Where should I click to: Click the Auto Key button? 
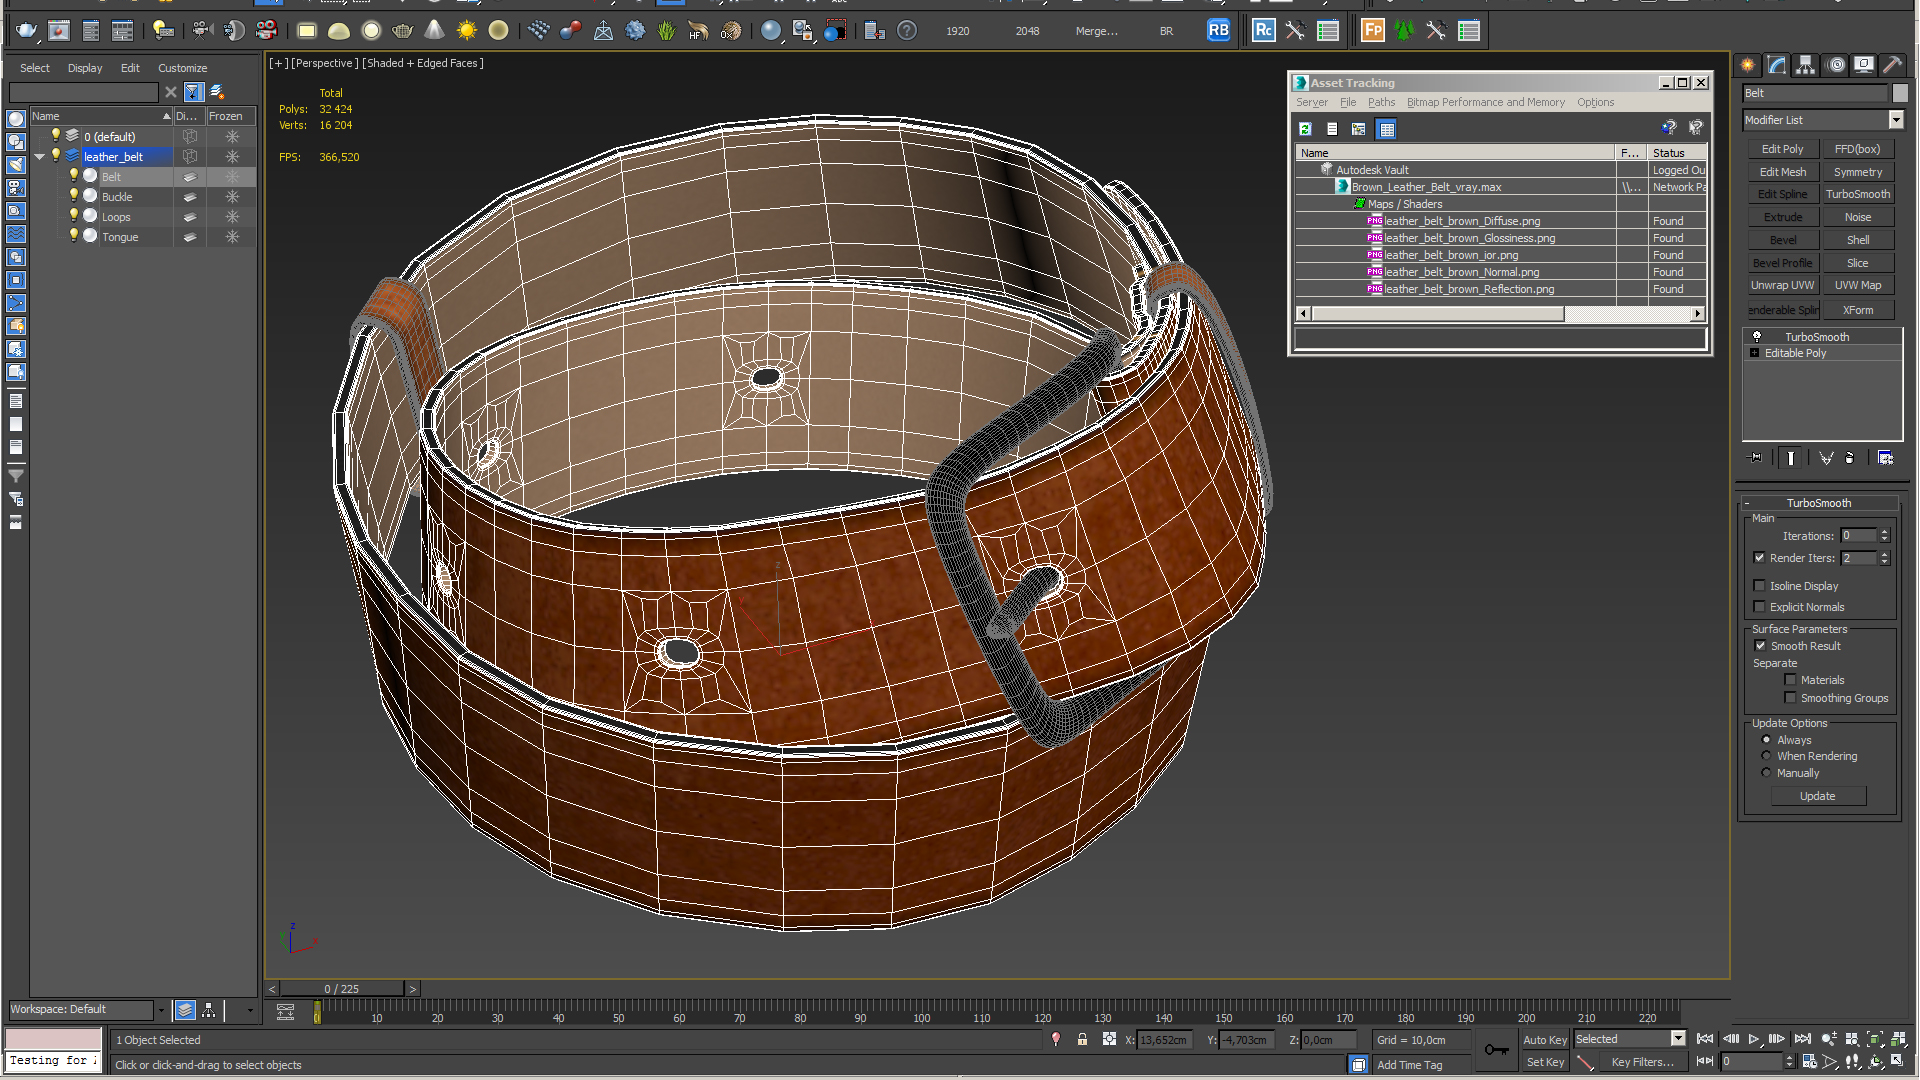pyautogui.click(x=1545, y=1040)
